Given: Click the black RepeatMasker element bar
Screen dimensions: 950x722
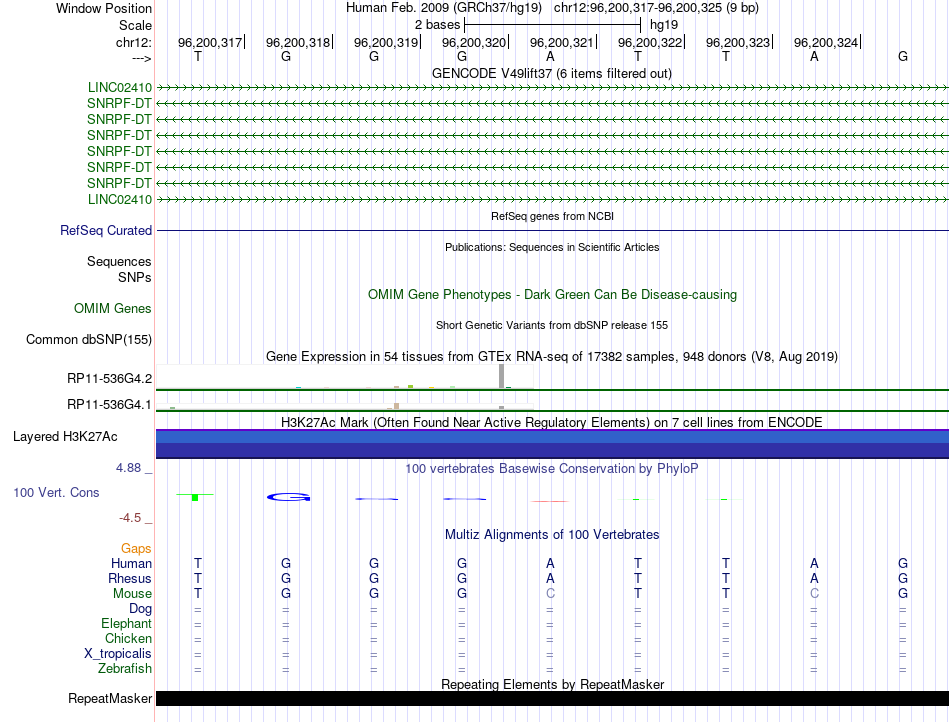Looking at the screenshot, I should pyautogui.click(x=552, y=698).
